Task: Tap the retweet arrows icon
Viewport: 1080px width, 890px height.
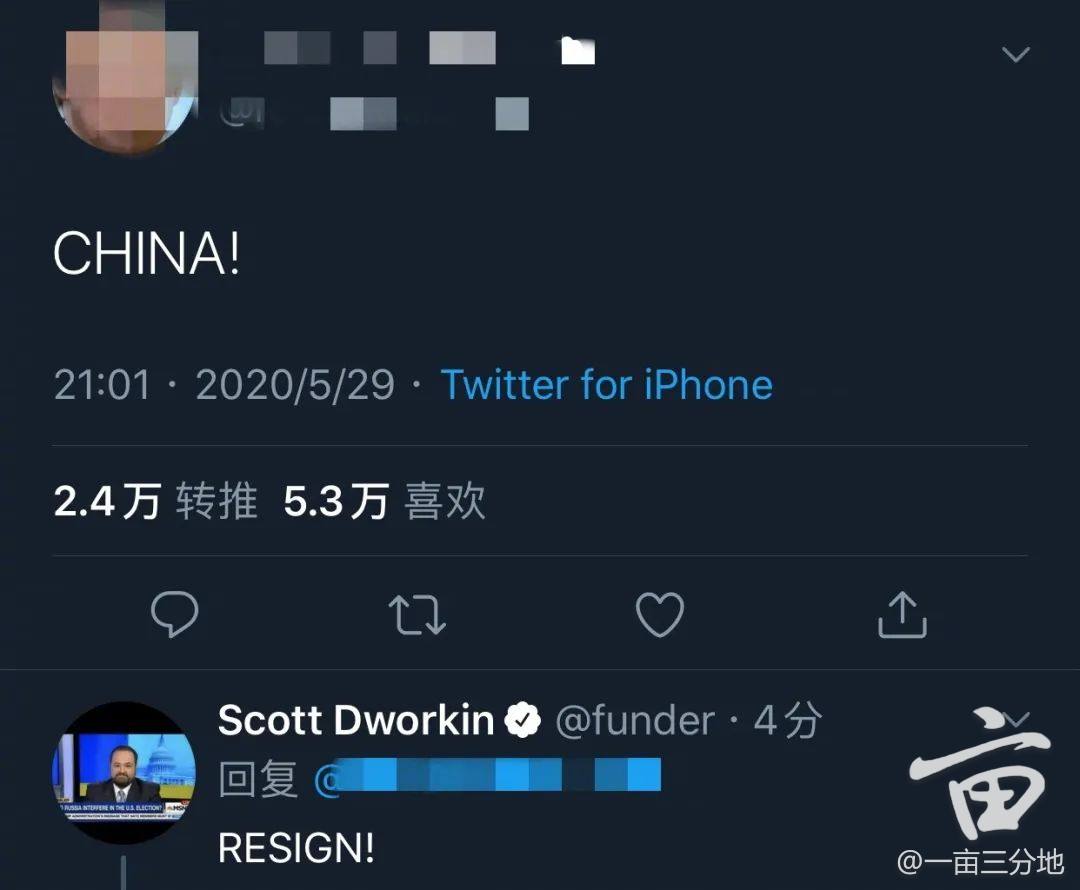Action: click(x=417, y=614)
